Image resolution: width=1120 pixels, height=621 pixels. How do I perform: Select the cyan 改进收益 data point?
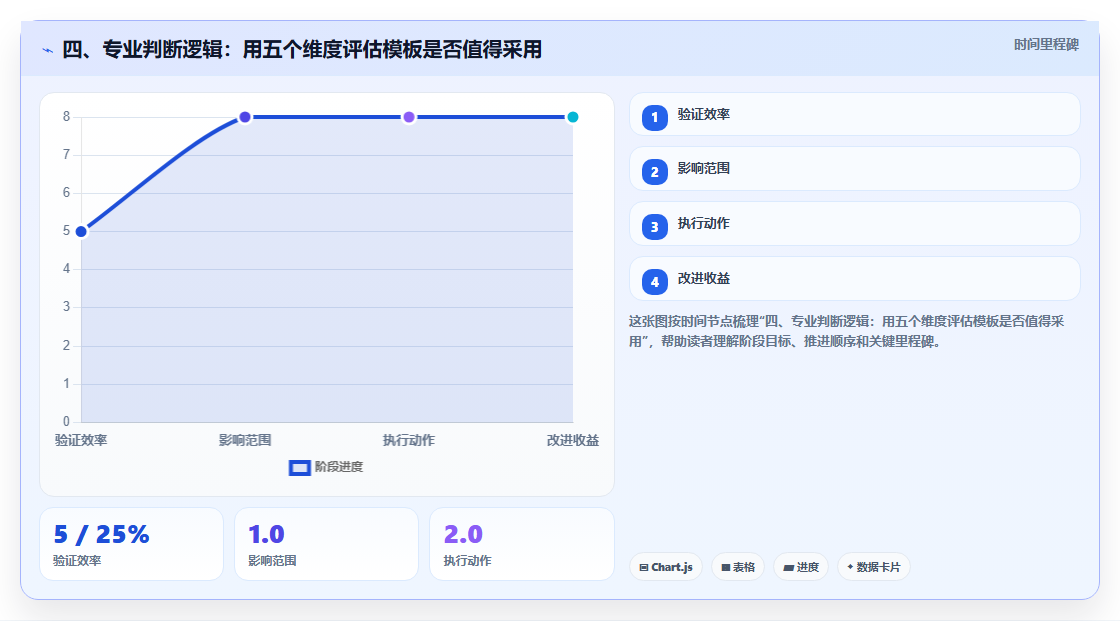[x=572, y=117]
